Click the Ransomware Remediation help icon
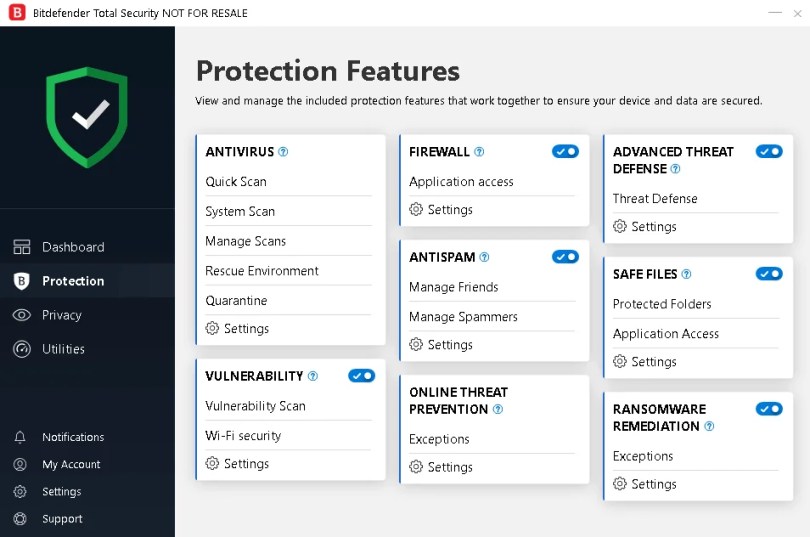810x537 pixels. coord(709,426)
